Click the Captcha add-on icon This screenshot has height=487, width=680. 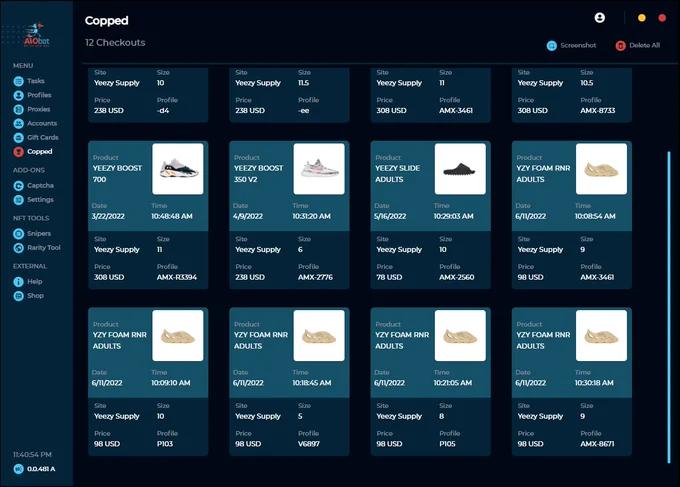coord(18,186)
